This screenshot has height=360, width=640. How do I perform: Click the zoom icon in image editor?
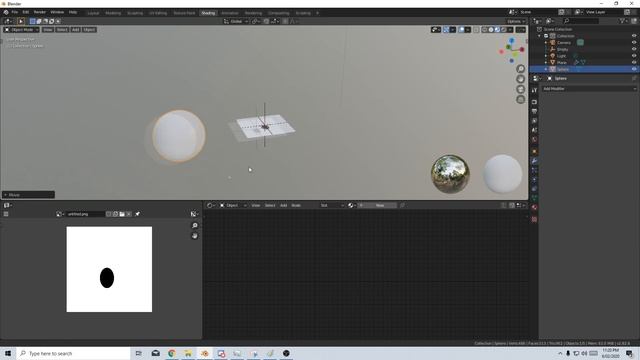coord(195,226)
